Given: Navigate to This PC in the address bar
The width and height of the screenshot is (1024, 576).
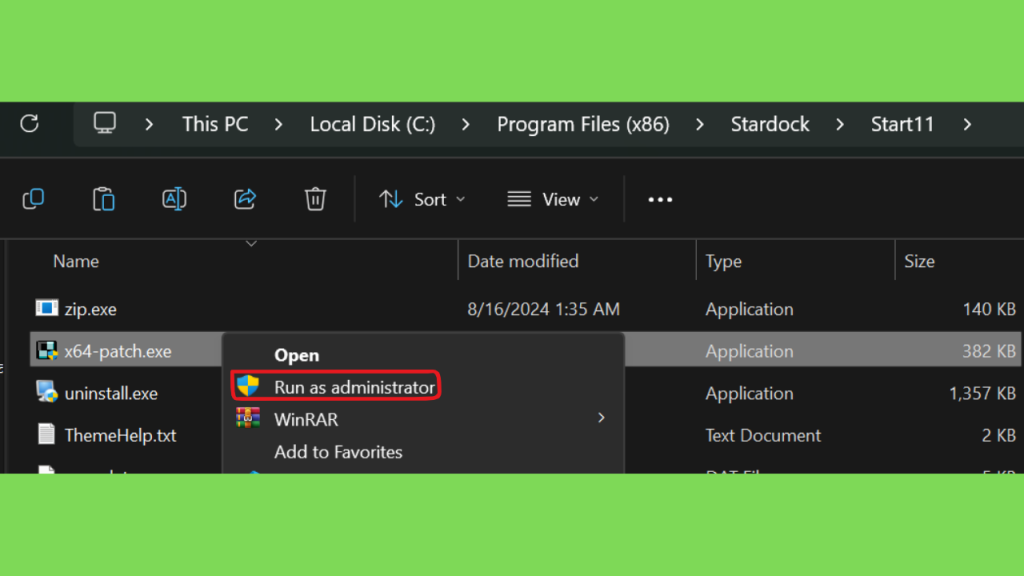Looking at the screenshot, I should point(215,124).
